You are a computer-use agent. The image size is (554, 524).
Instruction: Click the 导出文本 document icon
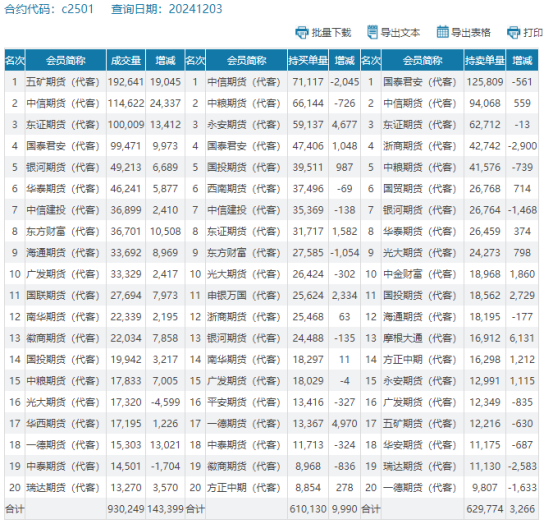pos(372,32)
